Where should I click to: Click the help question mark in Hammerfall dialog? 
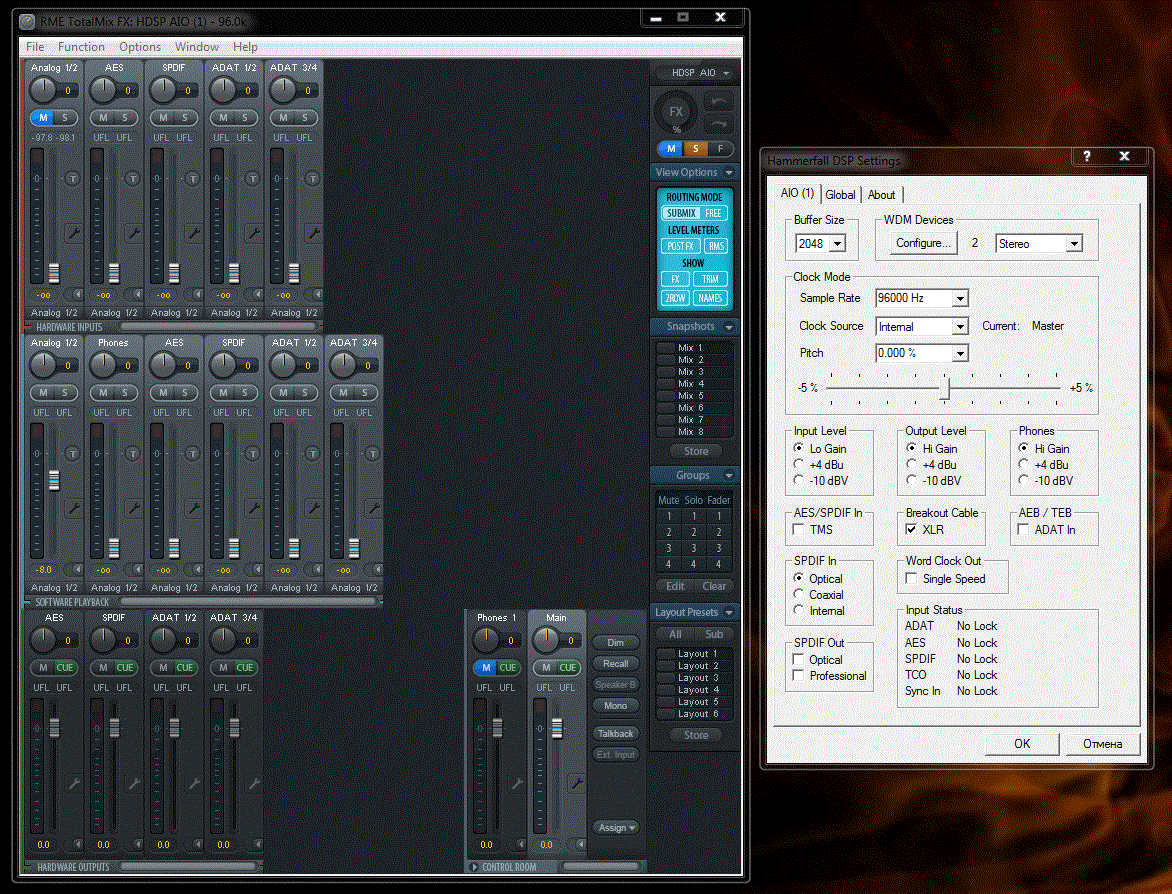(1087, 156)
